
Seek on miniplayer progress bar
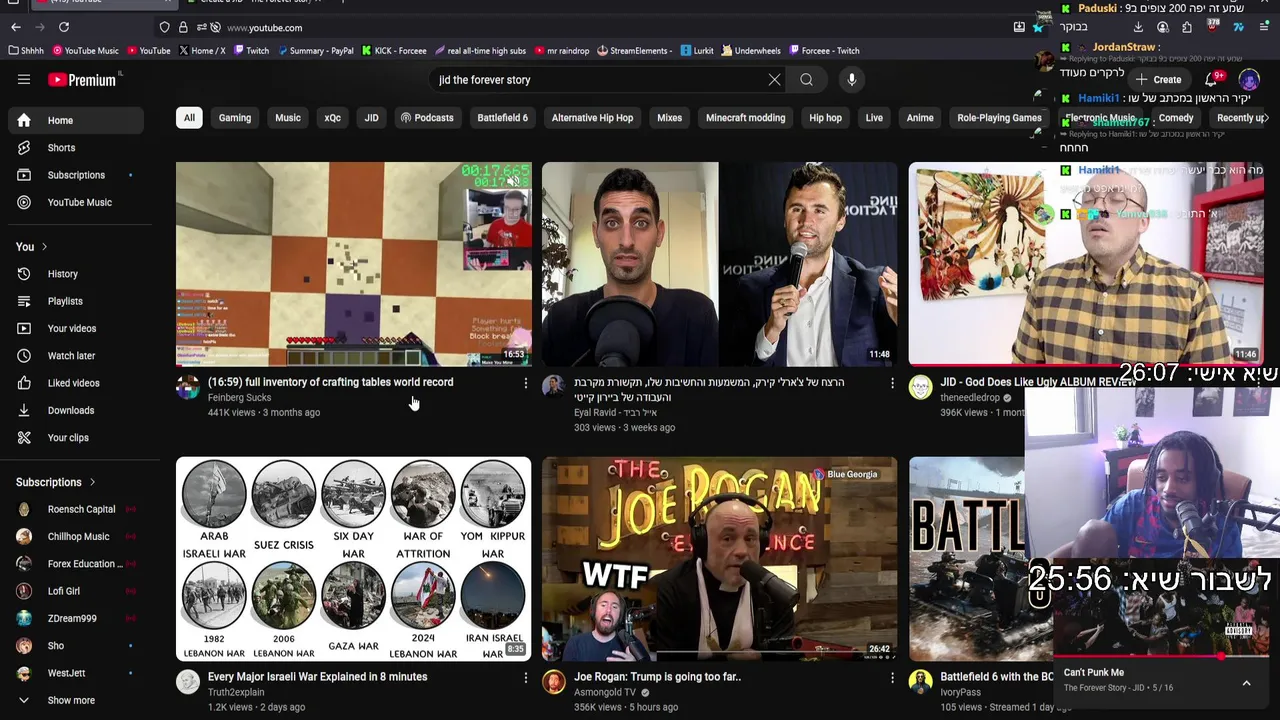coord(1162,657)
